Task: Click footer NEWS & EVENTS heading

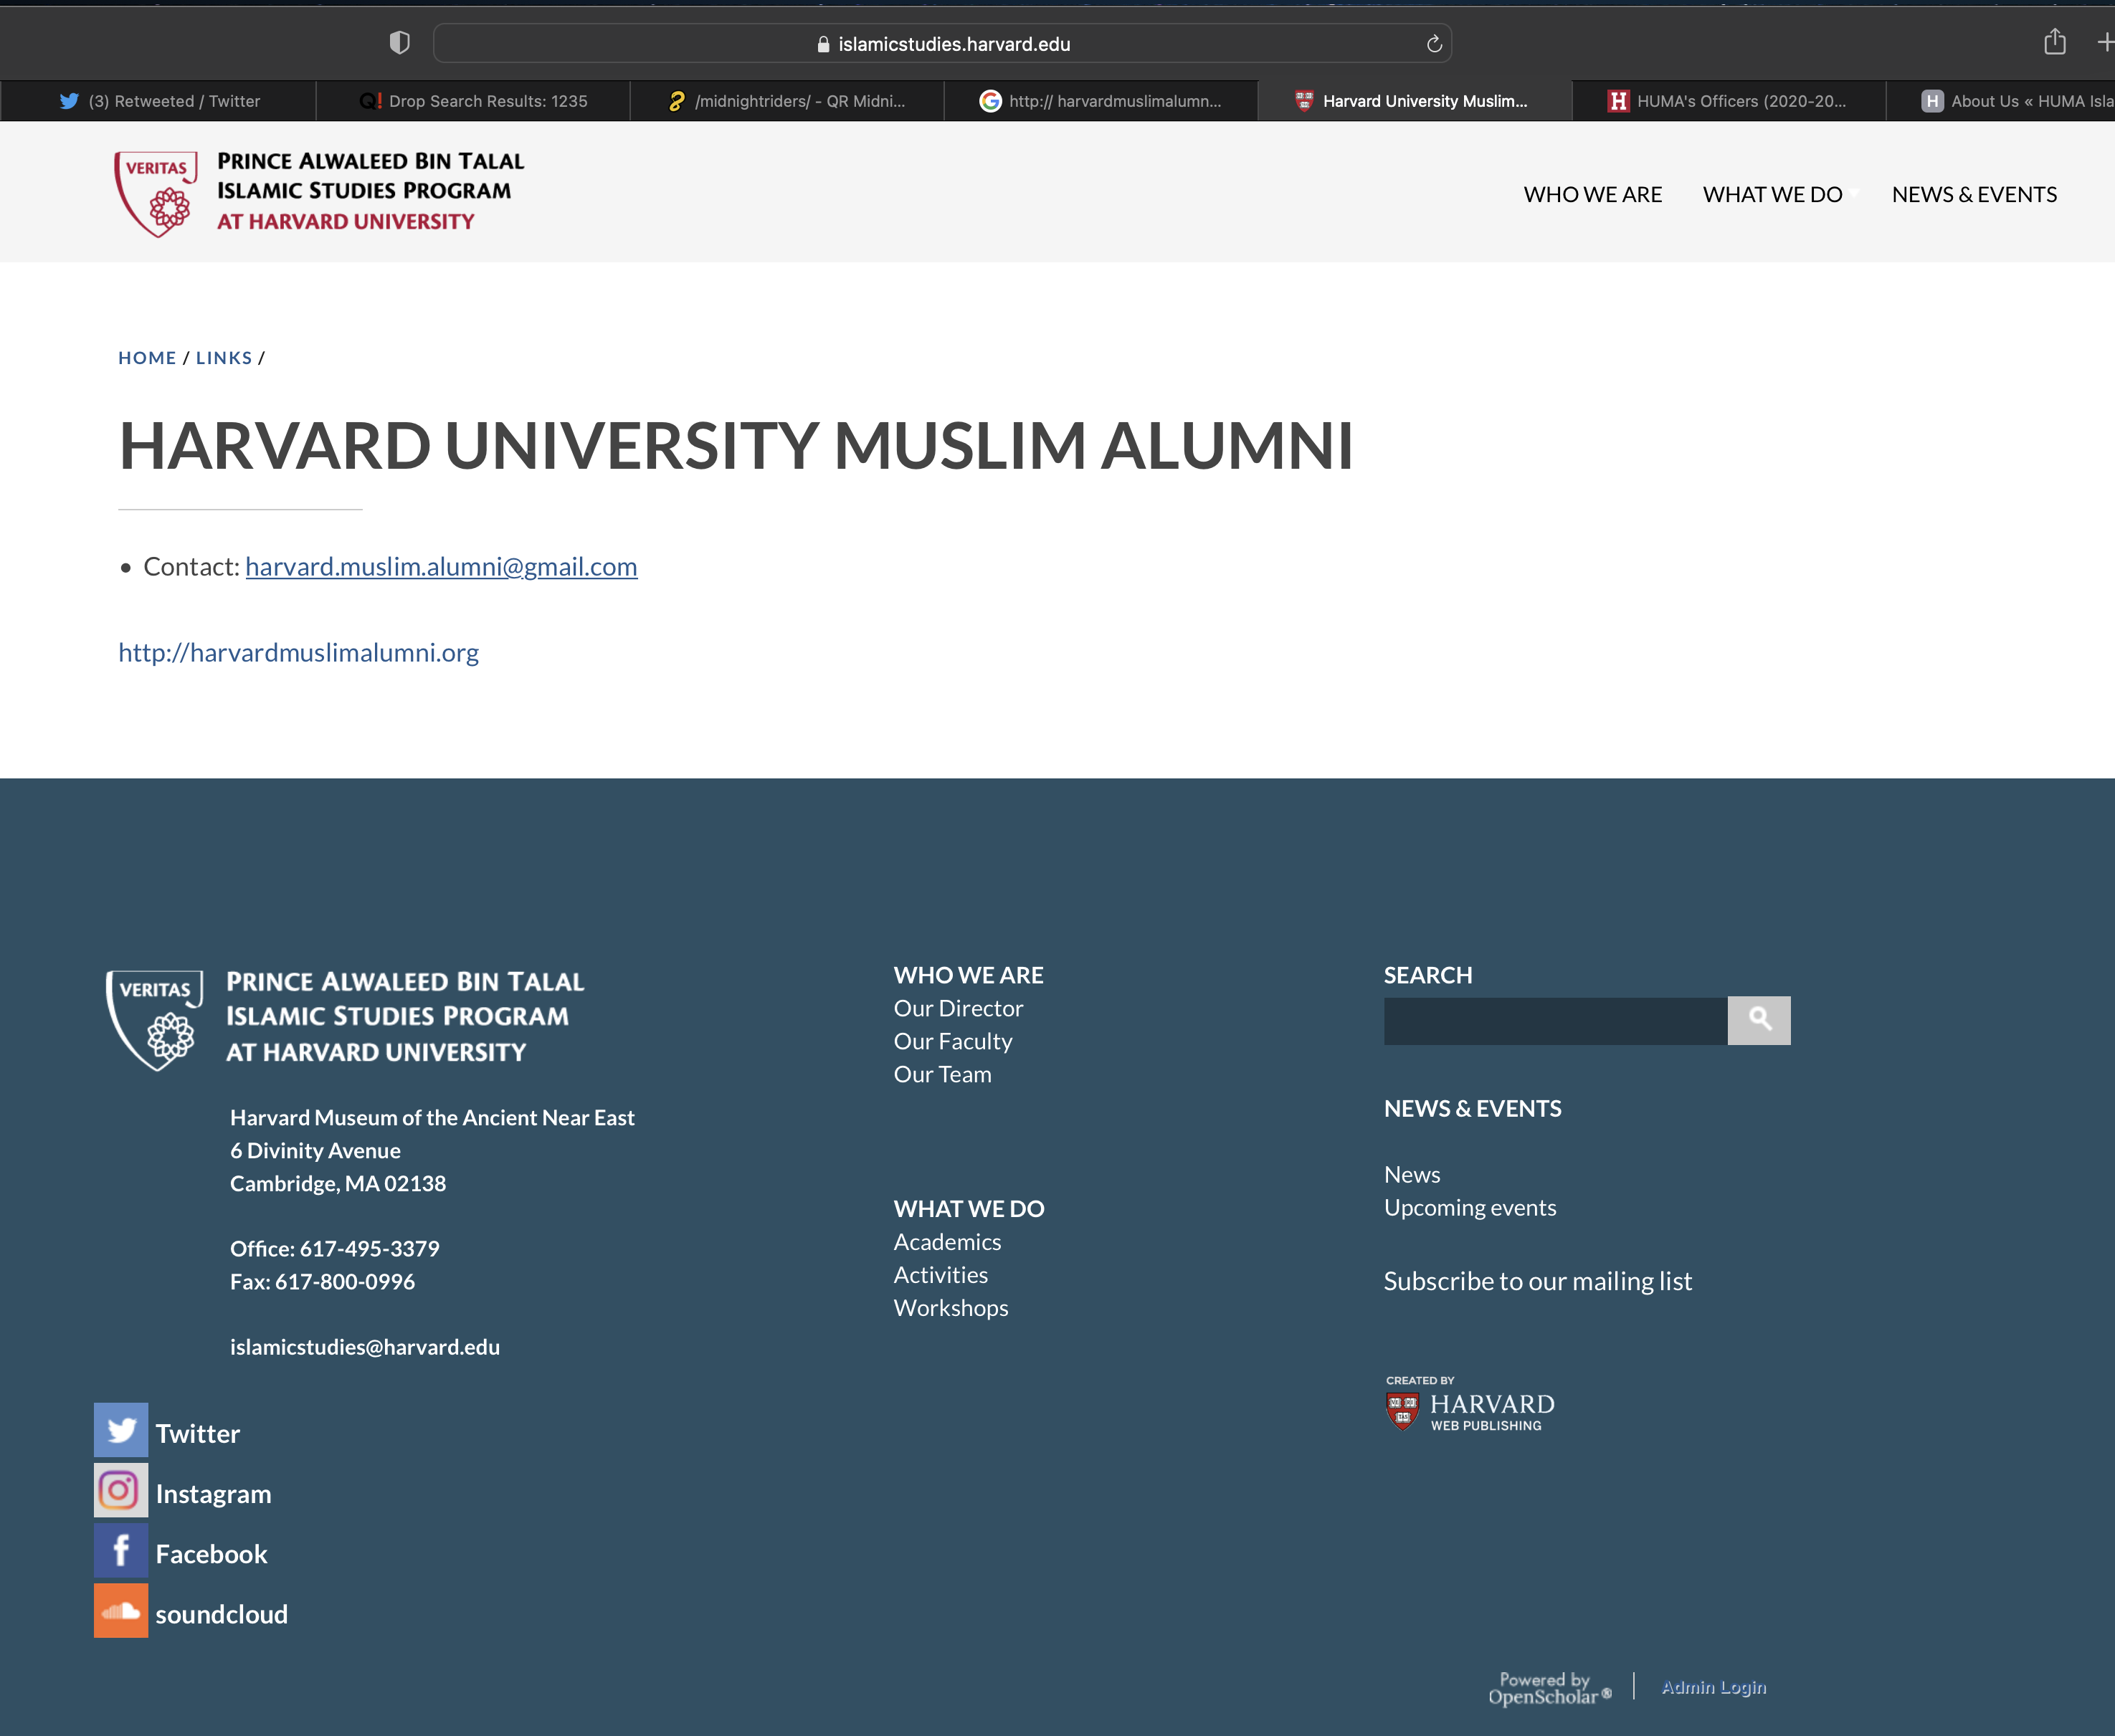Action: pos(1472,1108)
